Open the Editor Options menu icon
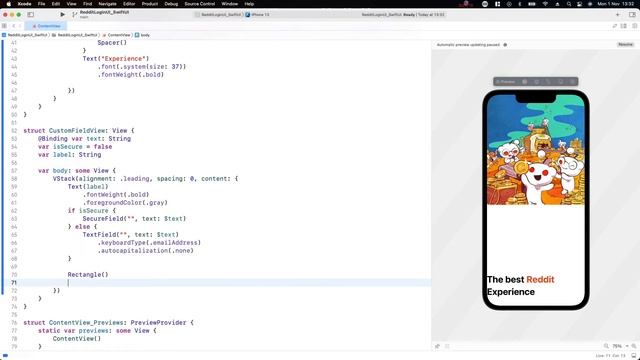Image resolution: width=640 pixels, height=360 pixels. (624, 26)
